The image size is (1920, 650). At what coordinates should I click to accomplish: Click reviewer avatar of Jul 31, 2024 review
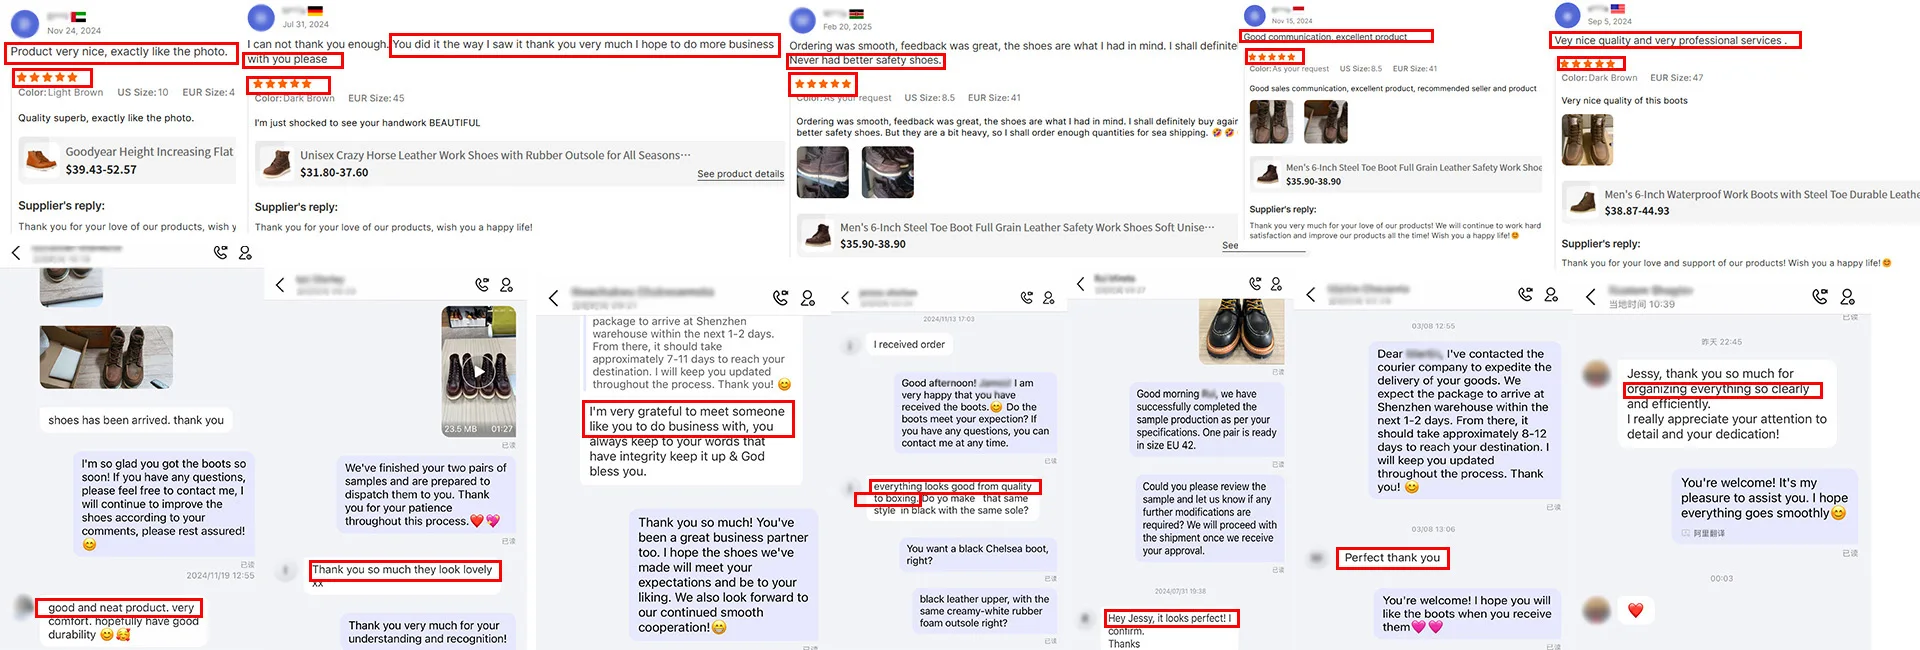pyautogui.click(x=261, y=17)
